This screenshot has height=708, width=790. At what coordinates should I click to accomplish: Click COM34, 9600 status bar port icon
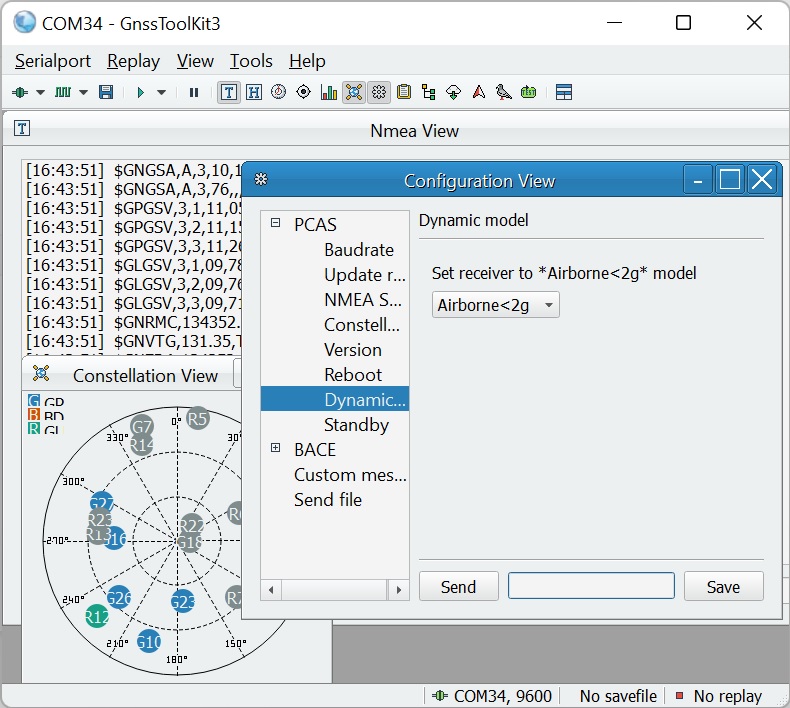[x=440, y=695]
